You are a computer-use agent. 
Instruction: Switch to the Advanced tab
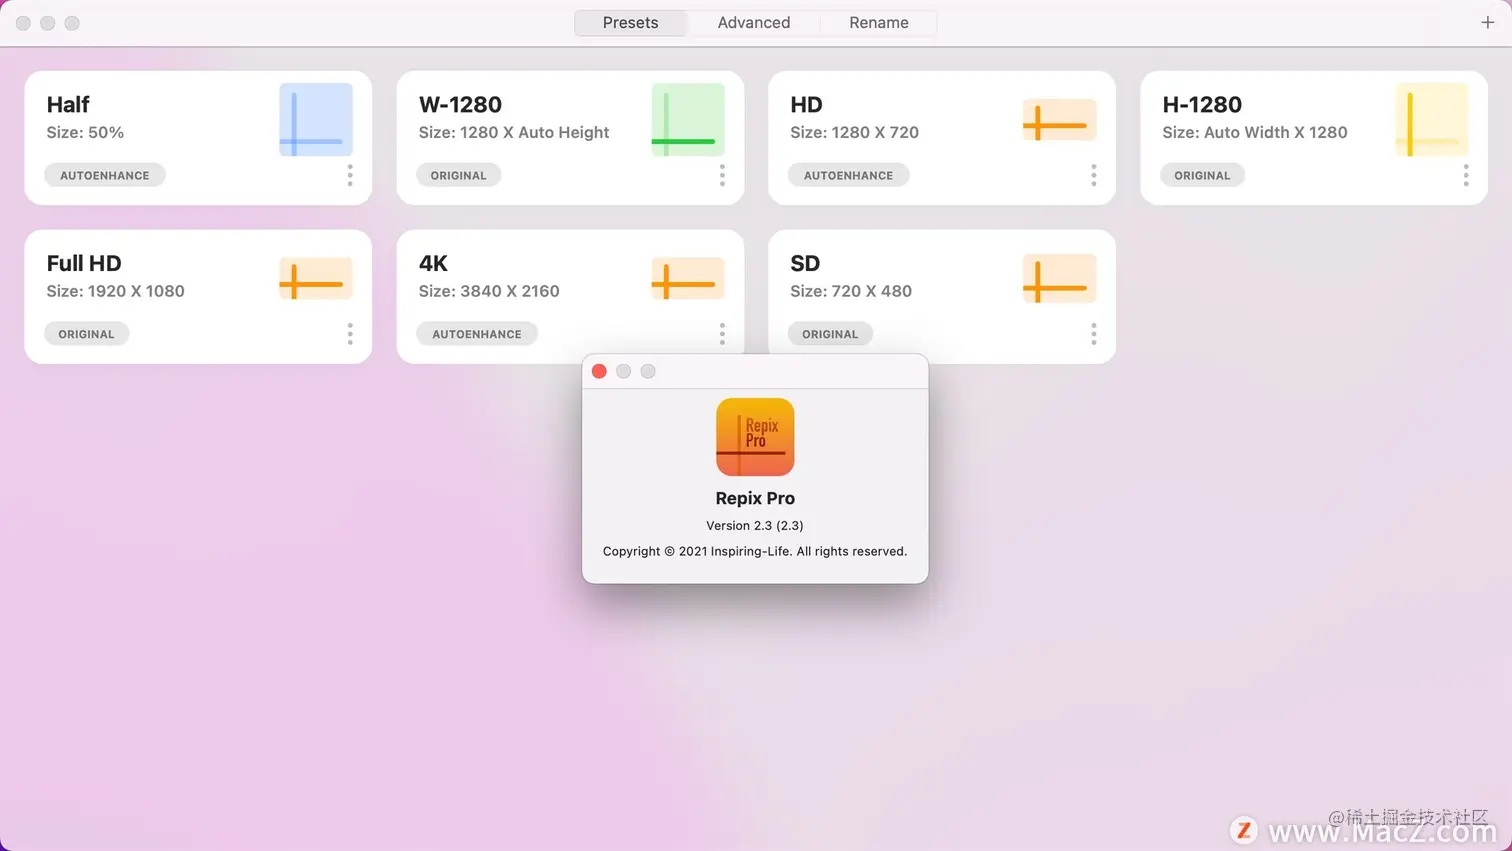click(754, 22)
